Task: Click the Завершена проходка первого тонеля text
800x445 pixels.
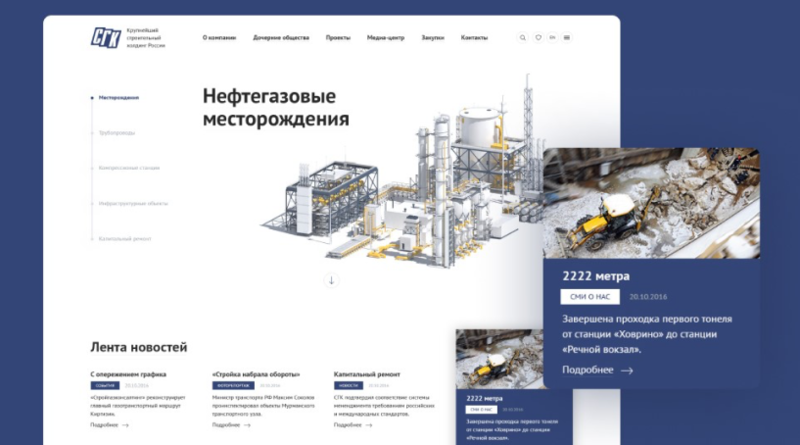Action: 647,334
